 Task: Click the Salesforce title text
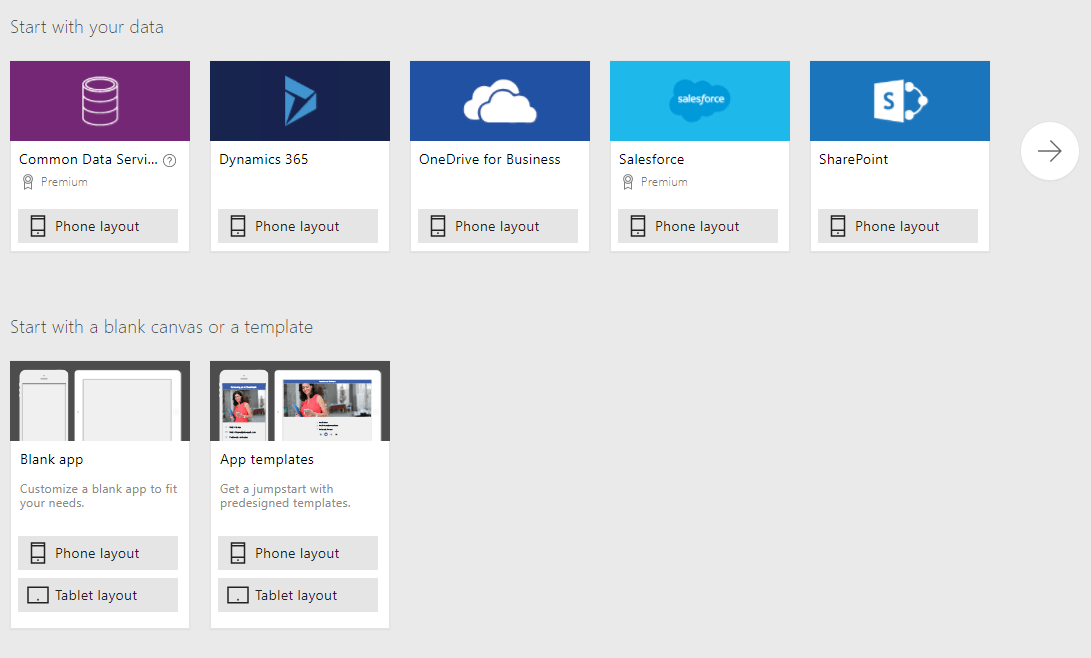[652, 159]
